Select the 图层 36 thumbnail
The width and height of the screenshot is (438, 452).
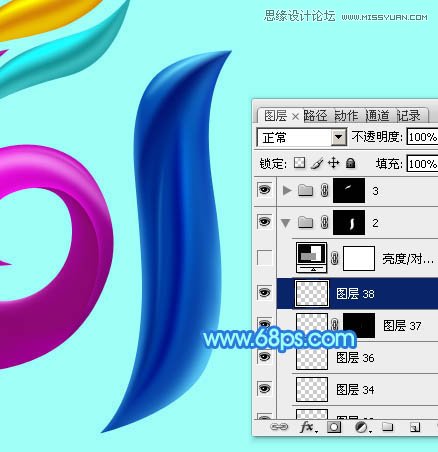click(312, 358)
